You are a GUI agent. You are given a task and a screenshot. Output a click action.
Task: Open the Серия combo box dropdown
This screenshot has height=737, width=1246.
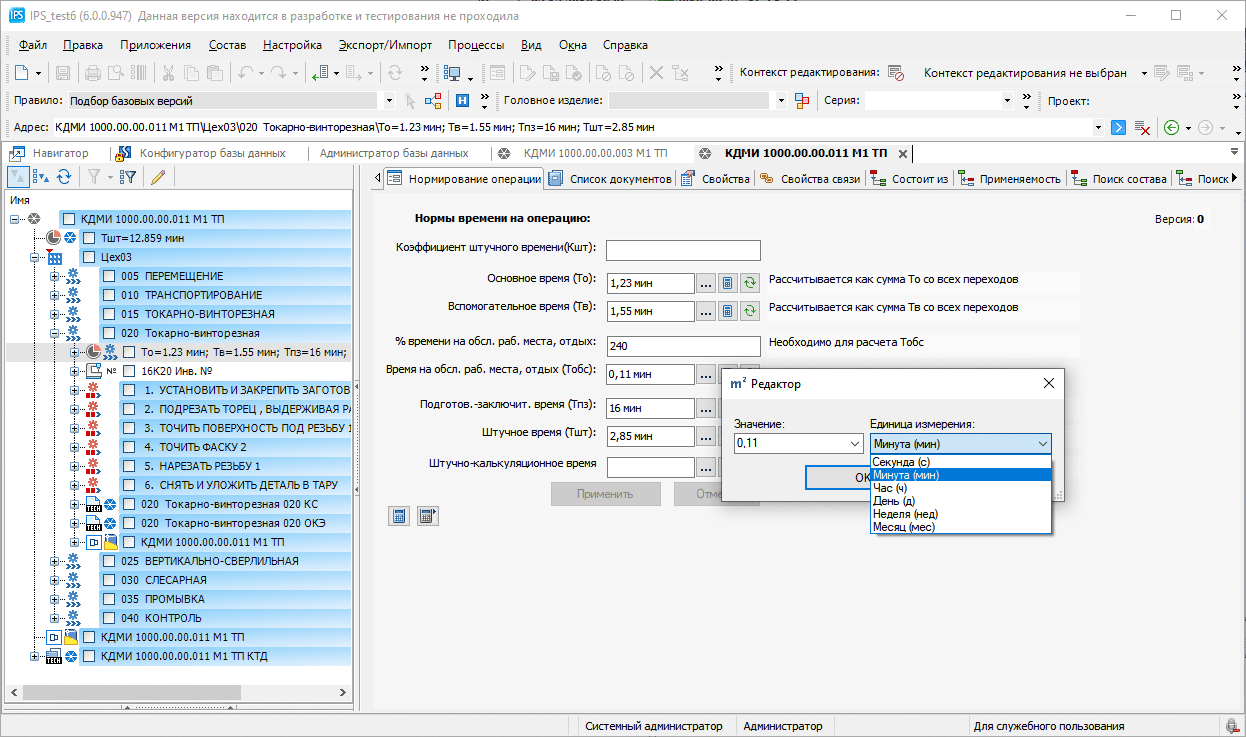click(x=1007, y=101)
